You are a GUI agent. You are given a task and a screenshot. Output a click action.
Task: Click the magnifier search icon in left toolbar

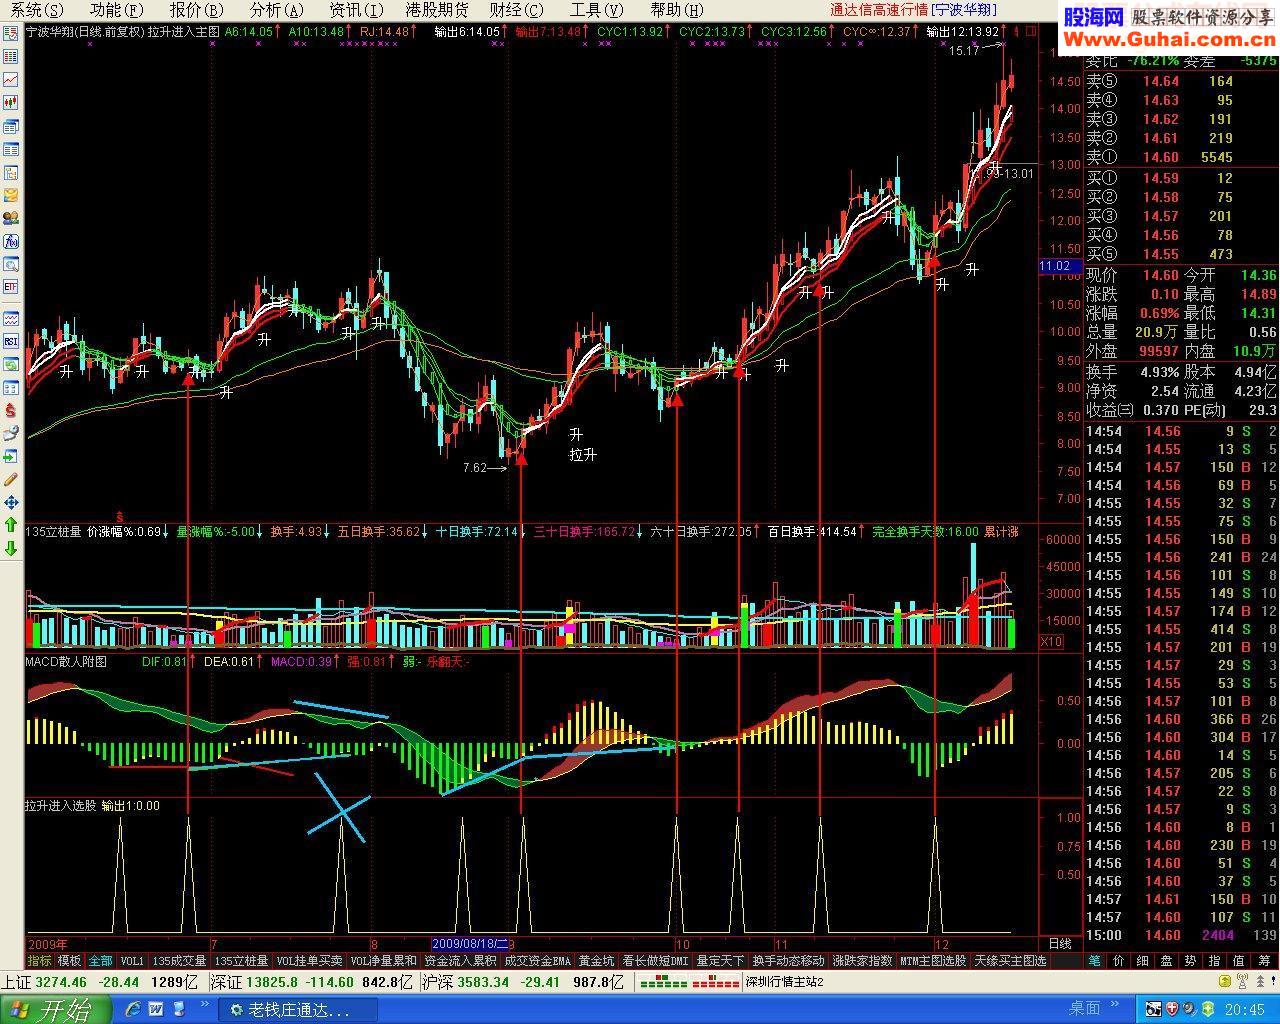click(11, 264)
